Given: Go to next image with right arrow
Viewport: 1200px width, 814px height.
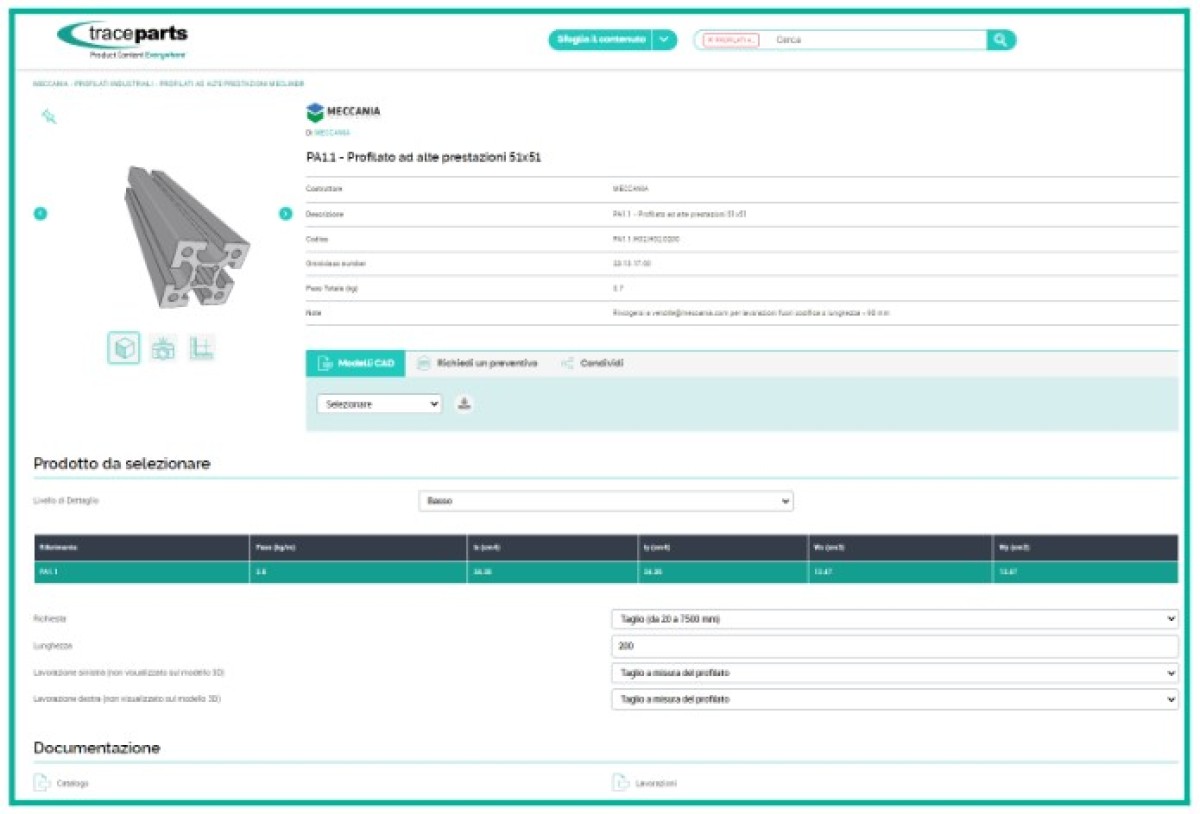Looking at the screenshot, I should (286, 213).
